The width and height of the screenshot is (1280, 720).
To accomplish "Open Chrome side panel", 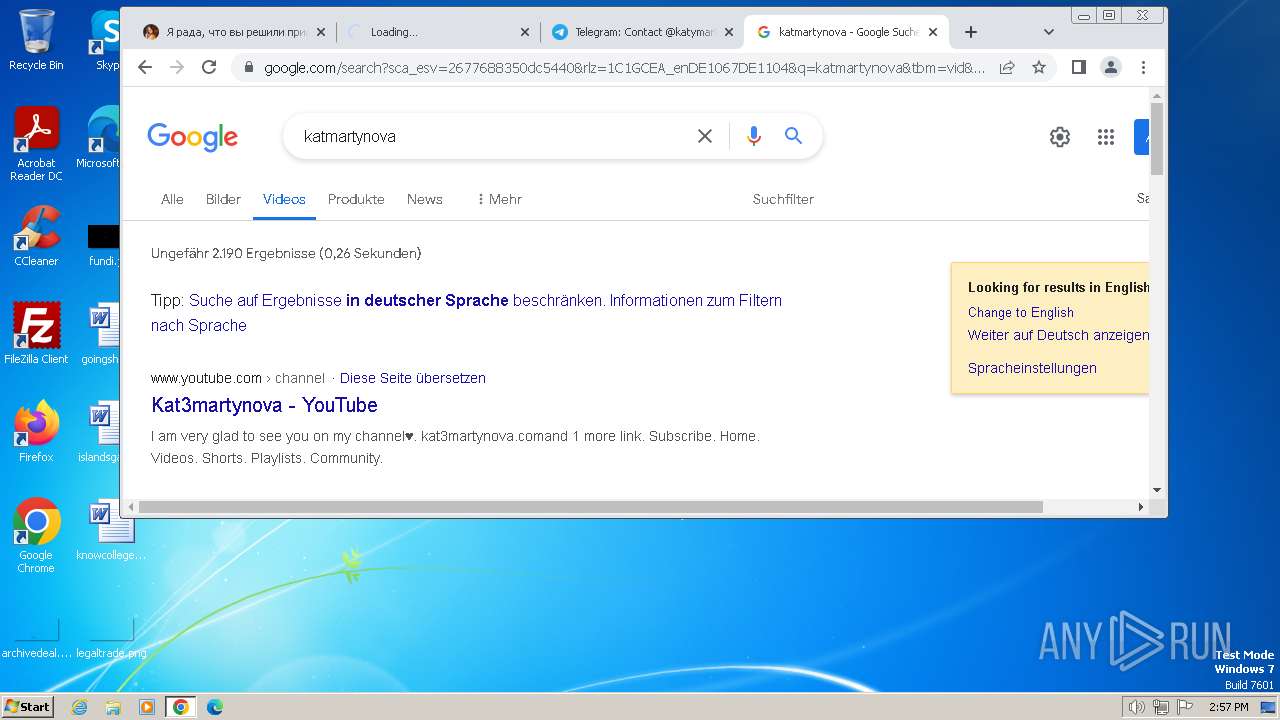I will coord(1078,67).
